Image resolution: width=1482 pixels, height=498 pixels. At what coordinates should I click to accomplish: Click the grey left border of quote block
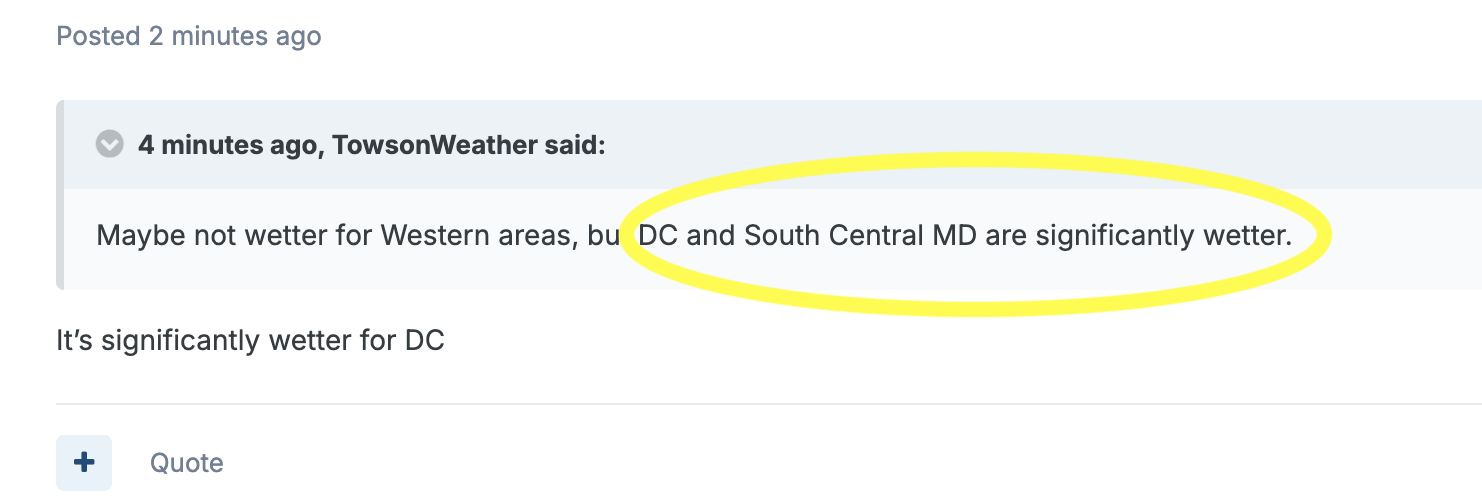click(60, 195)
